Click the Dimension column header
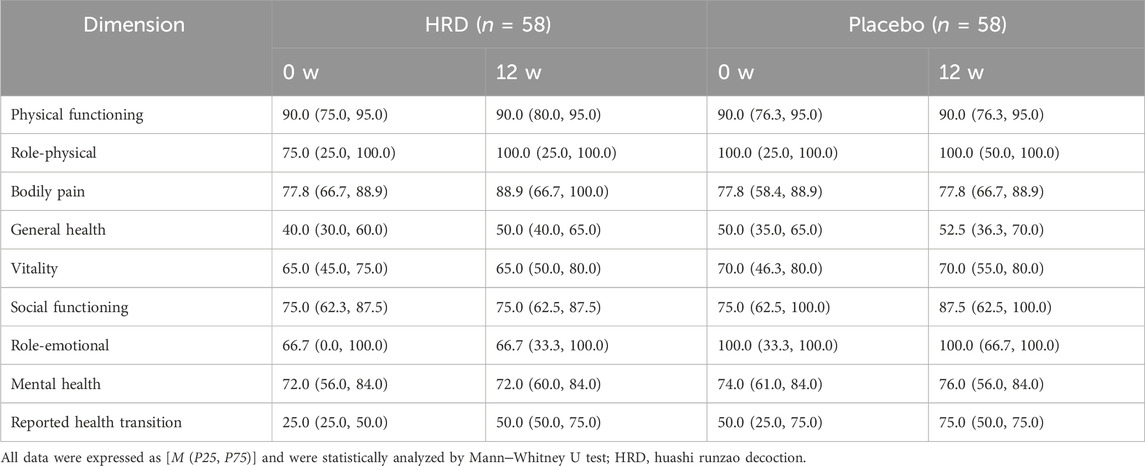 [134, 25]
